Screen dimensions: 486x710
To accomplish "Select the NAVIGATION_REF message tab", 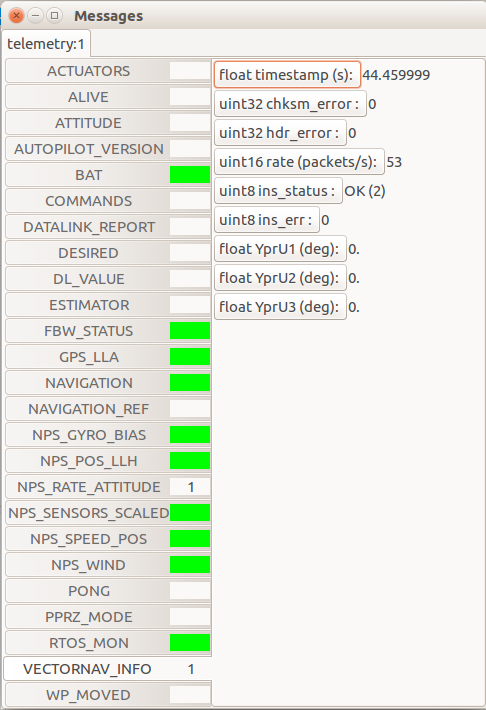I will click(108, 409).
